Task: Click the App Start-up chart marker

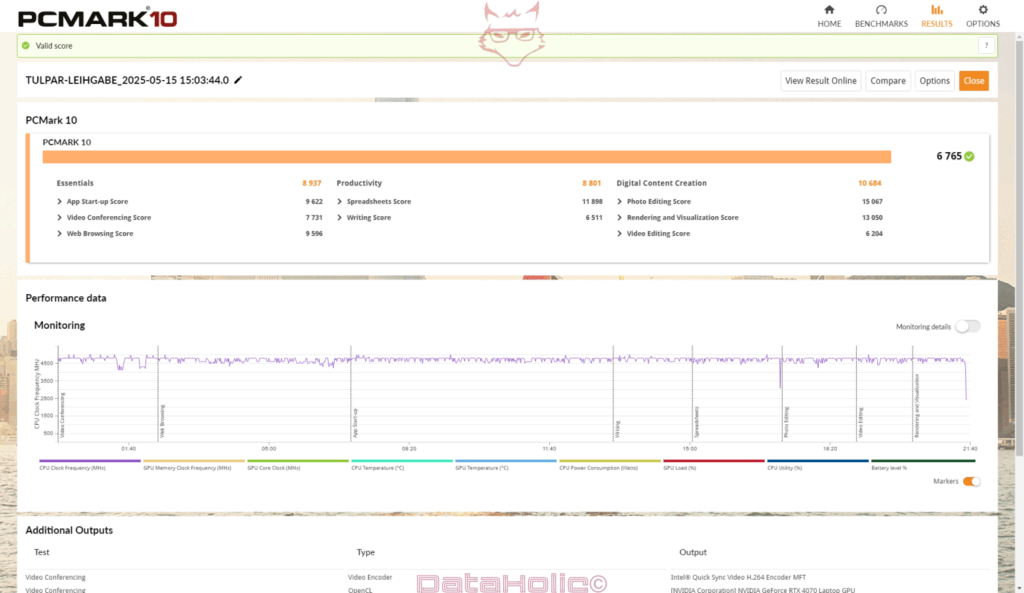Action: pos(355,423)
